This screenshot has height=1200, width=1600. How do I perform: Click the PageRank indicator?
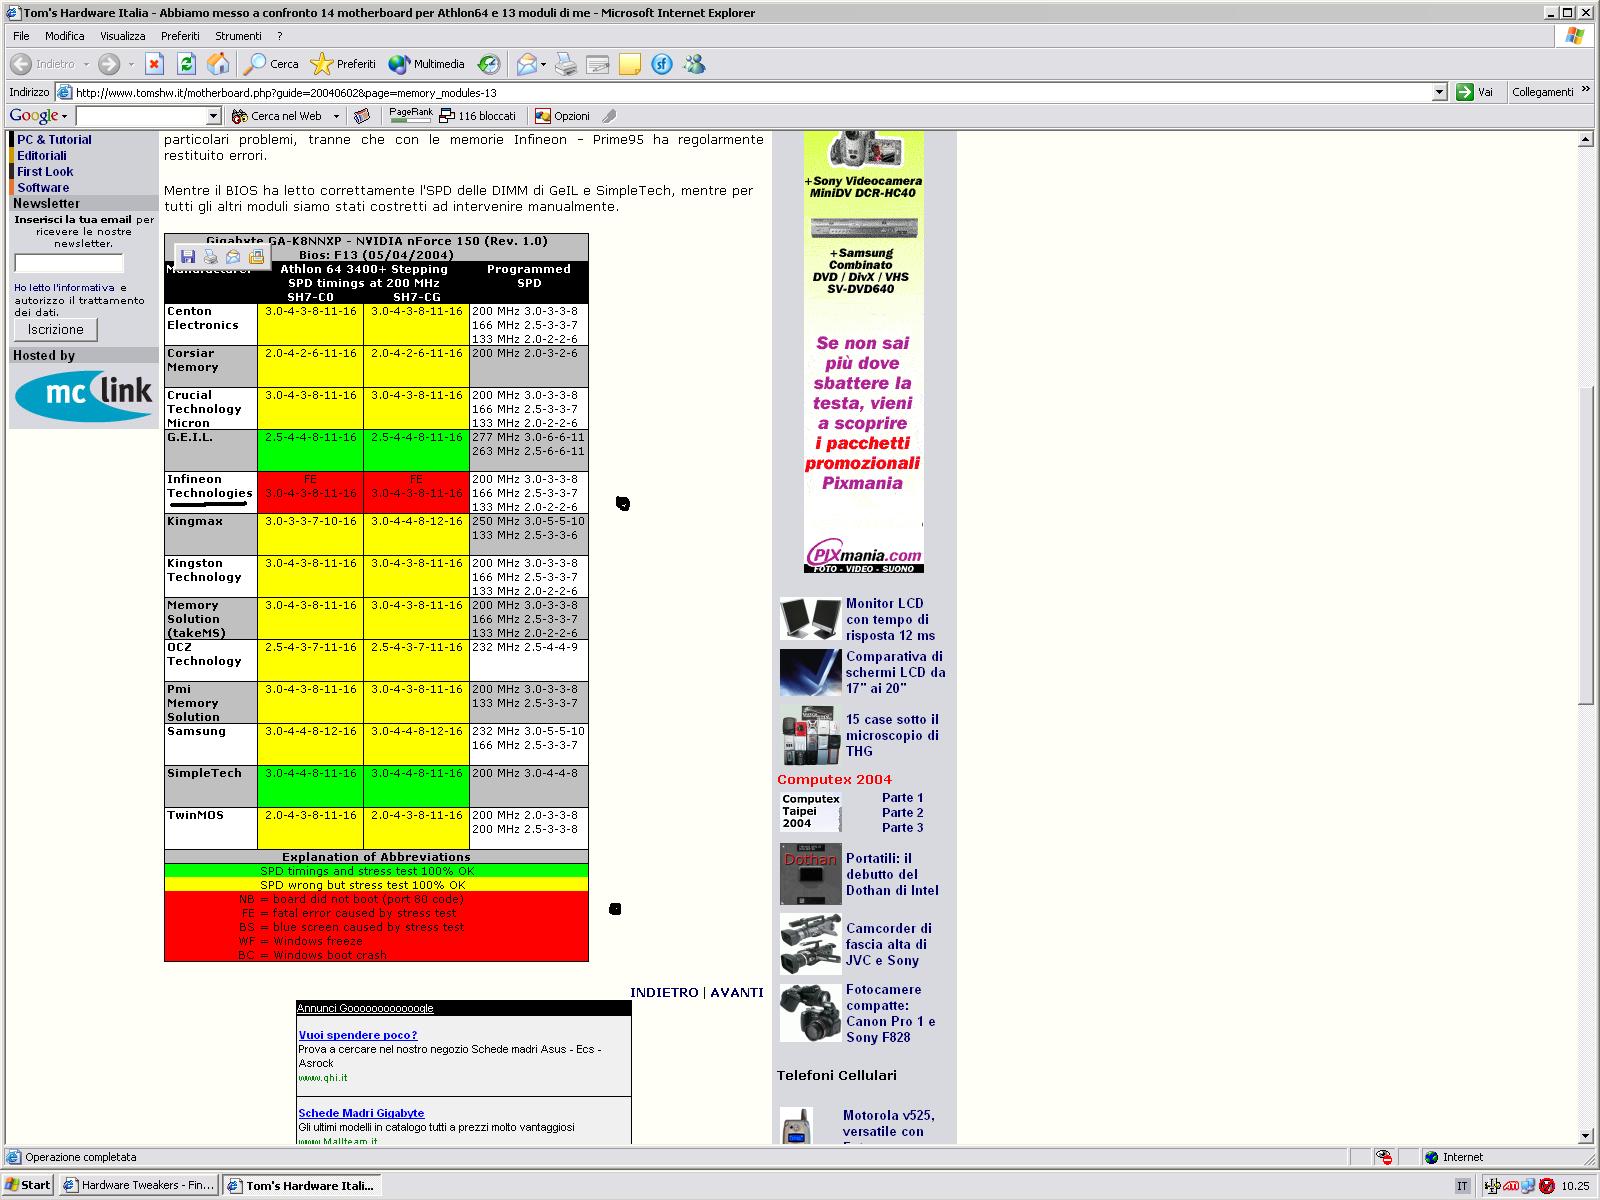tap(410, 115)
